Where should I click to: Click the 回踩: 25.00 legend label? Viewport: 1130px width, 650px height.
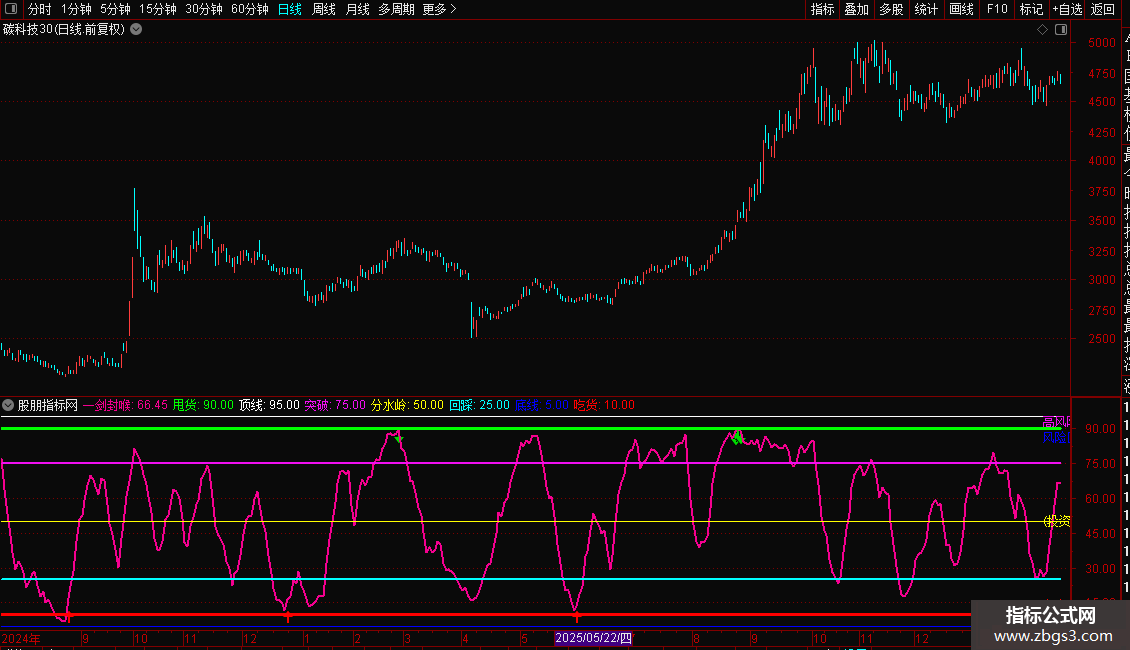tap(479, 405)
